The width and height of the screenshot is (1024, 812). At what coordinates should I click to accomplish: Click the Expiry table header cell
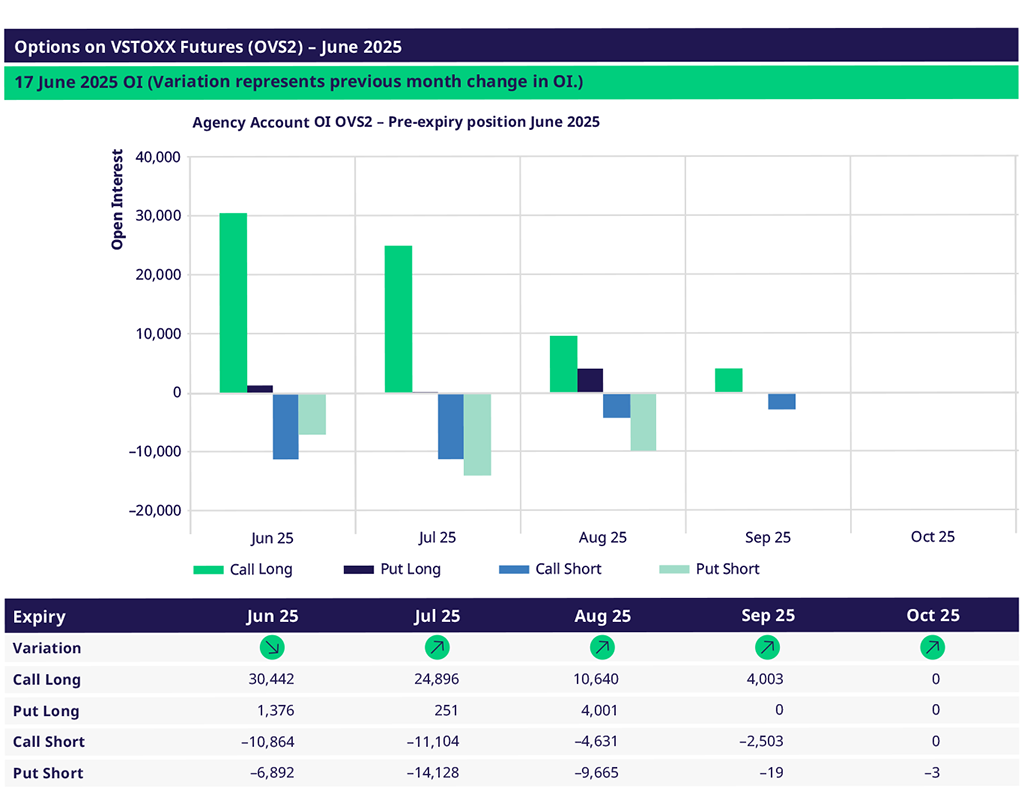[39, 616]
